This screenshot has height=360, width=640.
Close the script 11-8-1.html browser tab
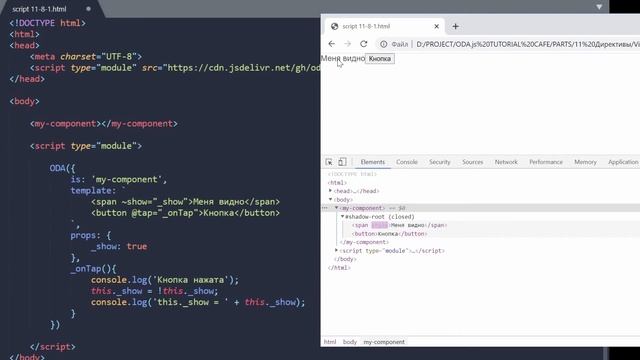point(436,27)
